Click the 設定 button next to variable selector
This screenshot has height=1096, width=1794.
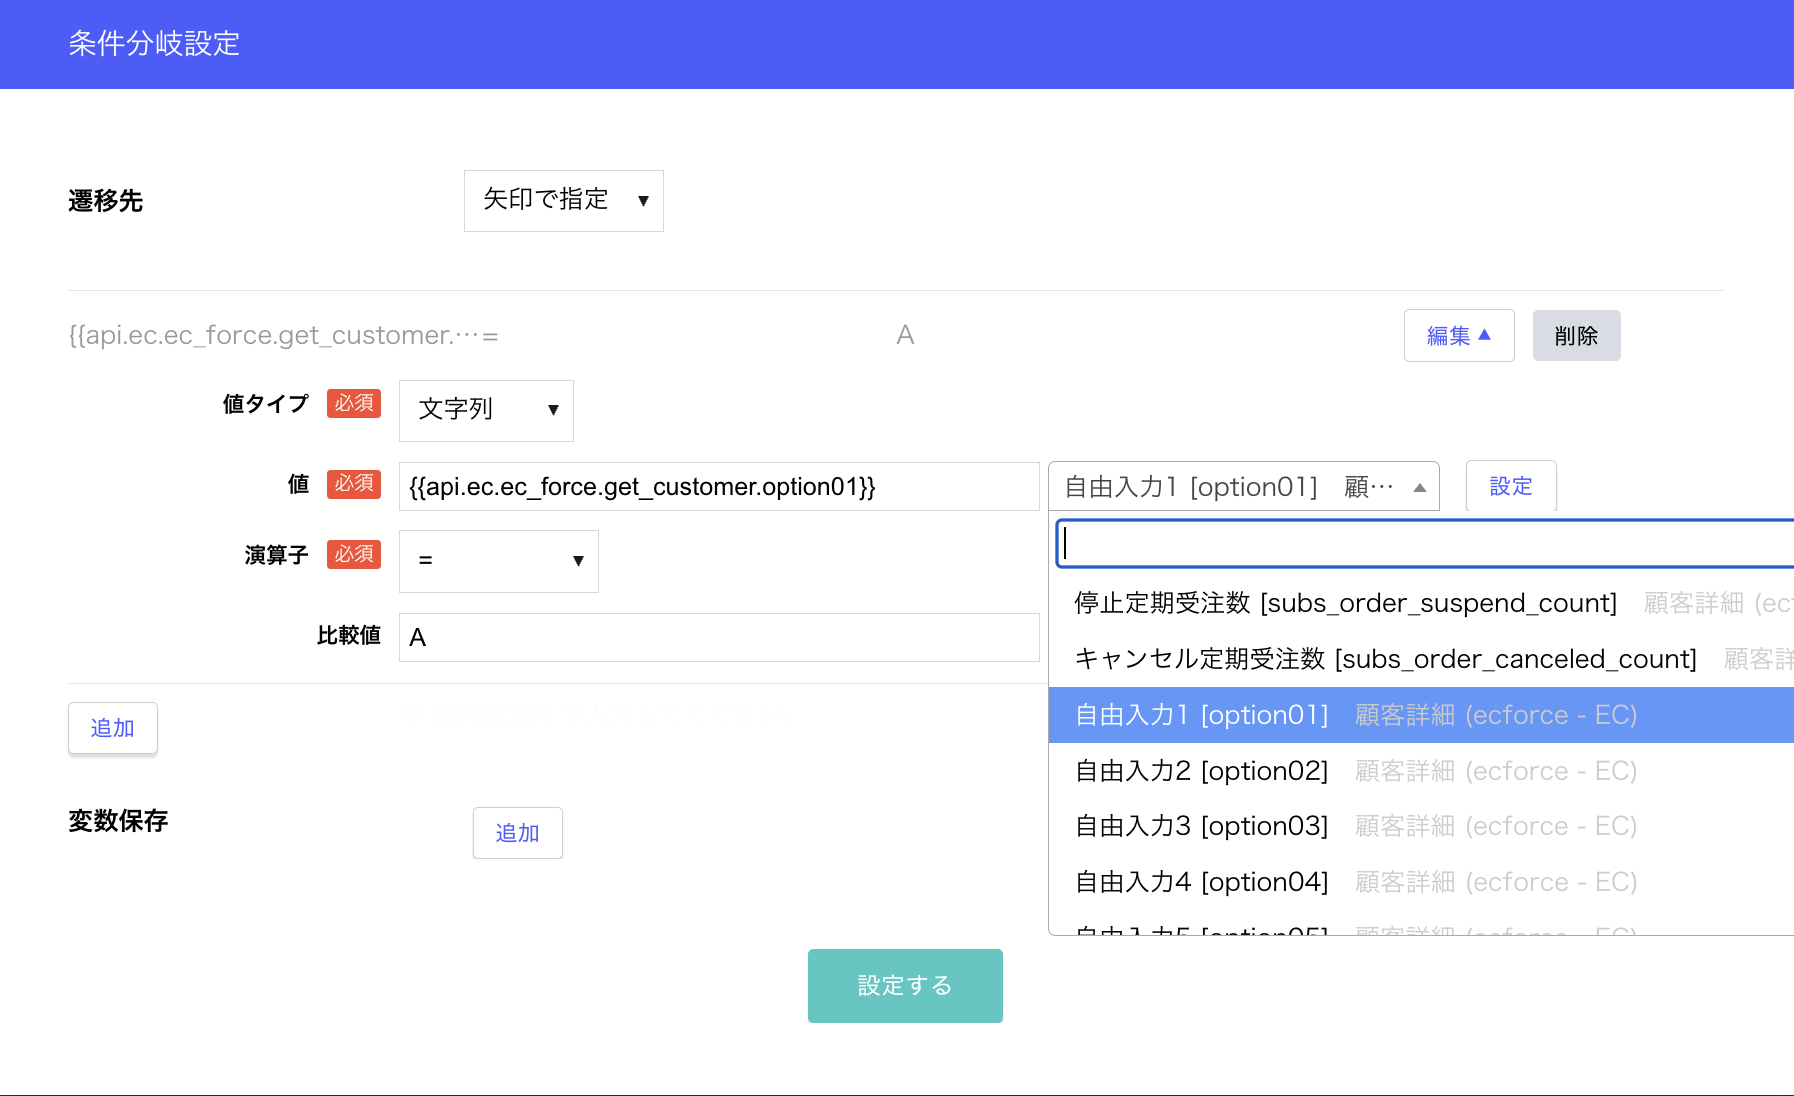tap(1511, 487)
